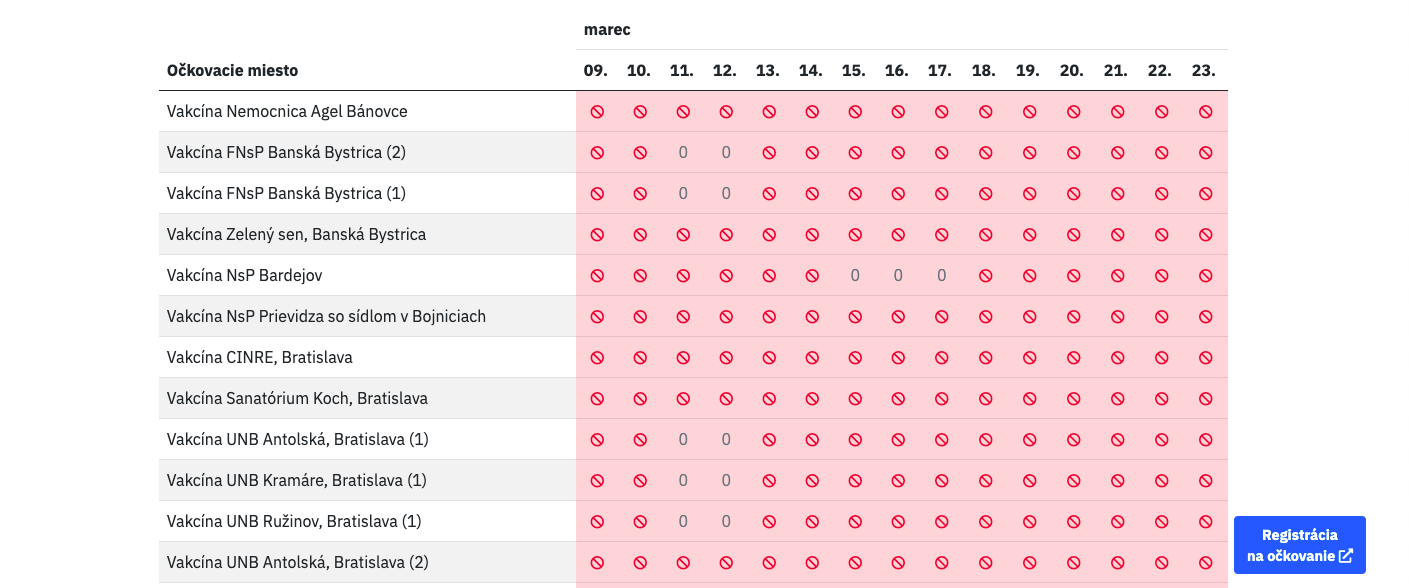Click external link icon in registration button
The image size is (1409, 588).
(x=1346, y=556)
